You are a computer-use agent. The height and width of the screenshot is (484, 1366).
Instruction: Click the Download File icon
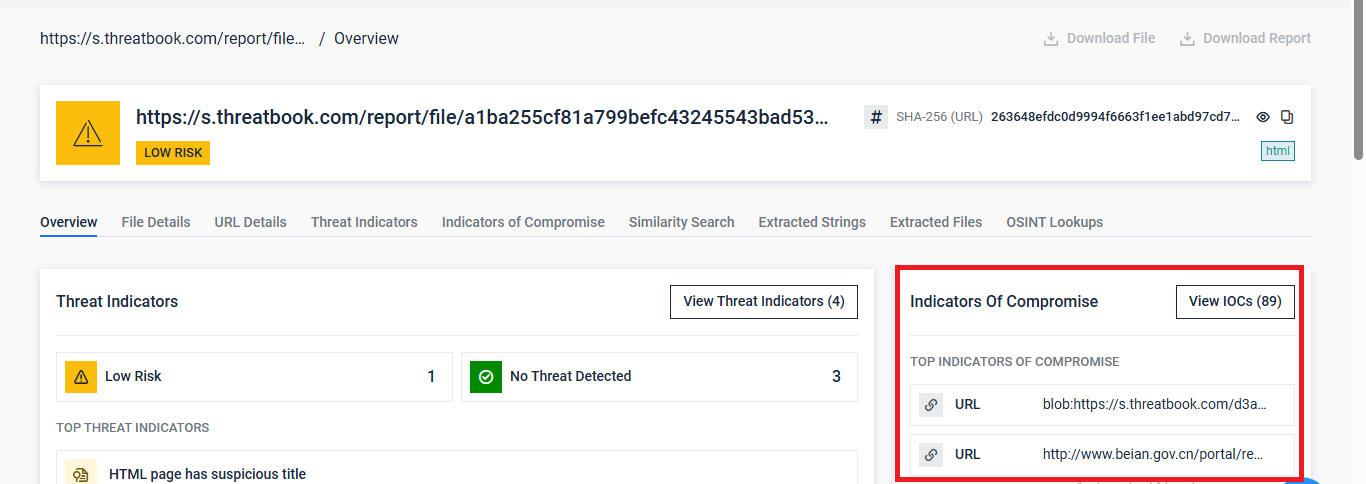tap(1051, 39)
